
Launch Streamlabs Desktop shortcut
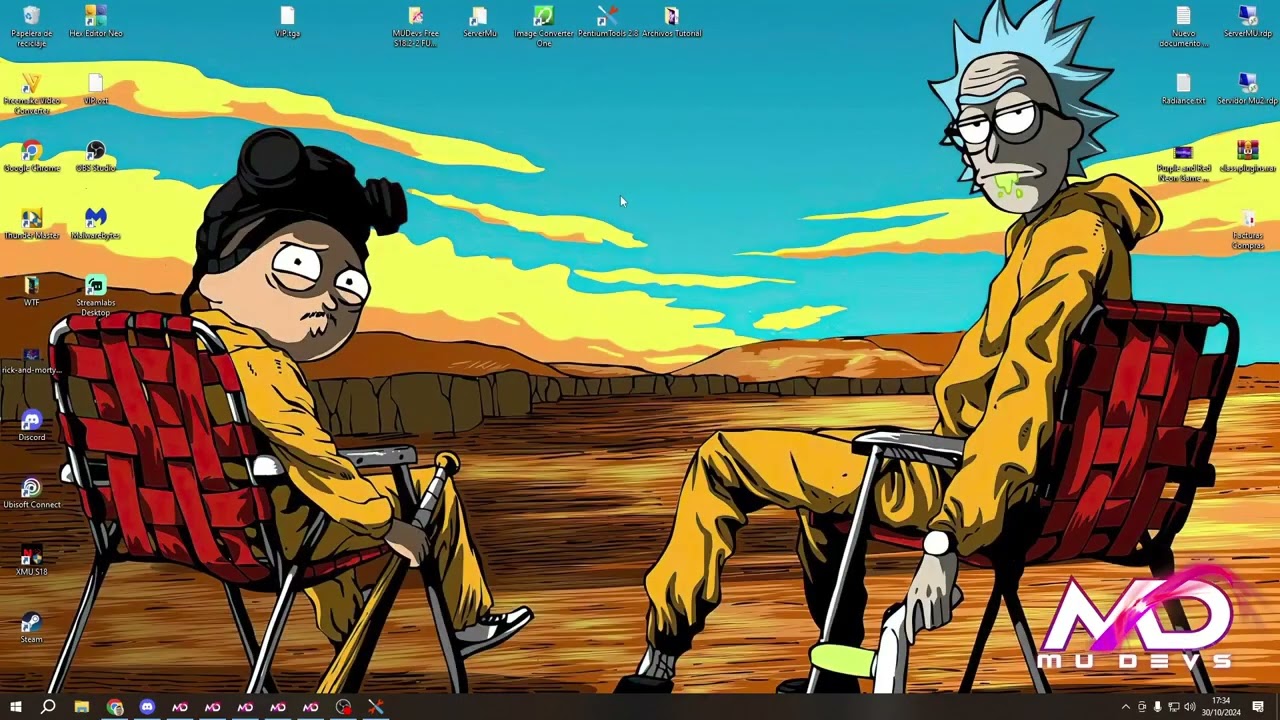[x=96, y=296]
